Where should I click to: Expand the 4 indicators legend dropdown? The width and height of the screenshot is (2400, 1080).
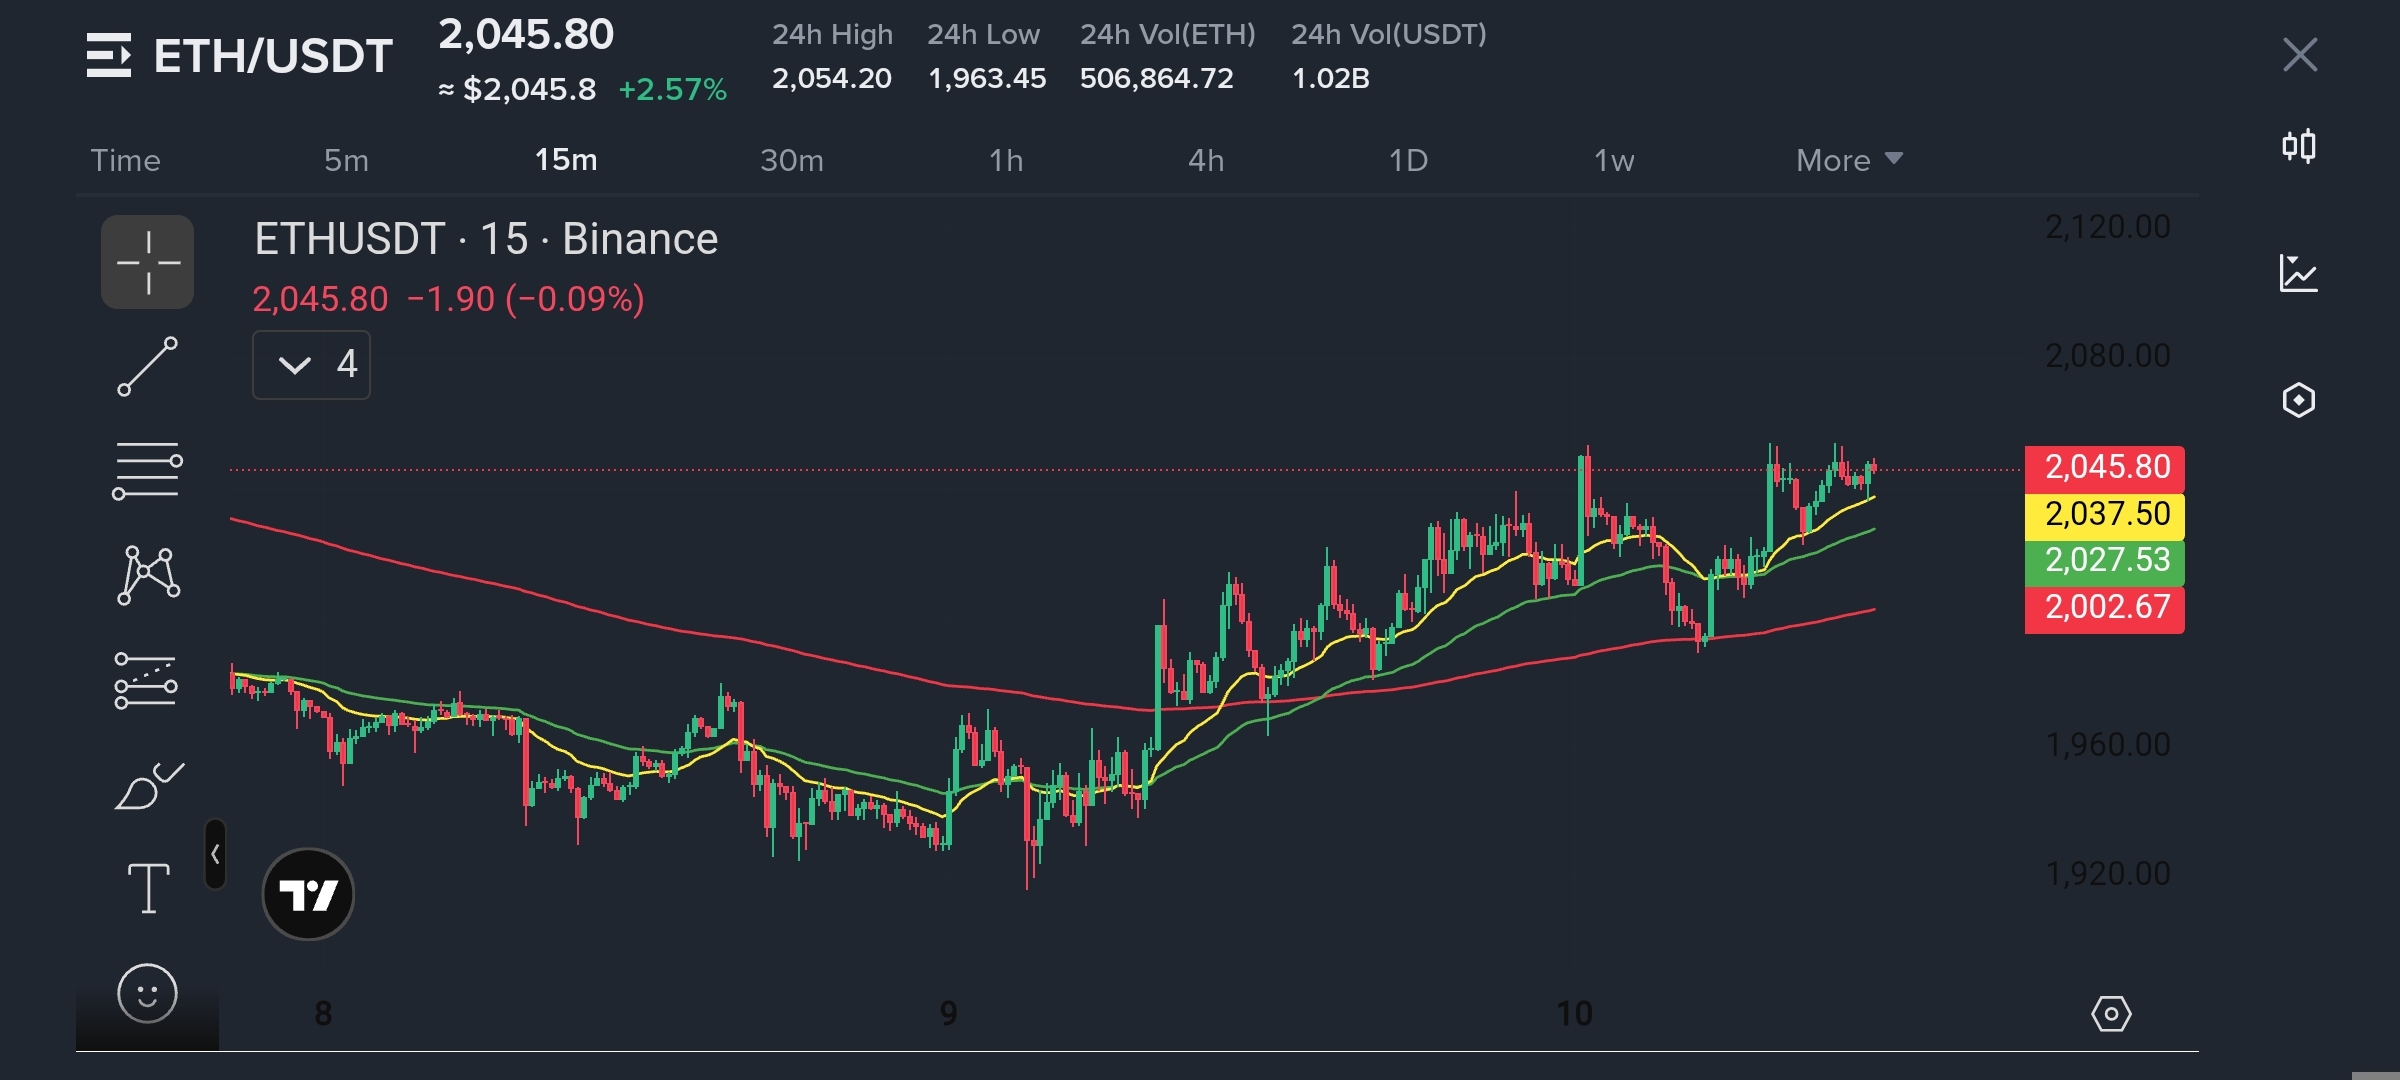(x=311, y=365)
